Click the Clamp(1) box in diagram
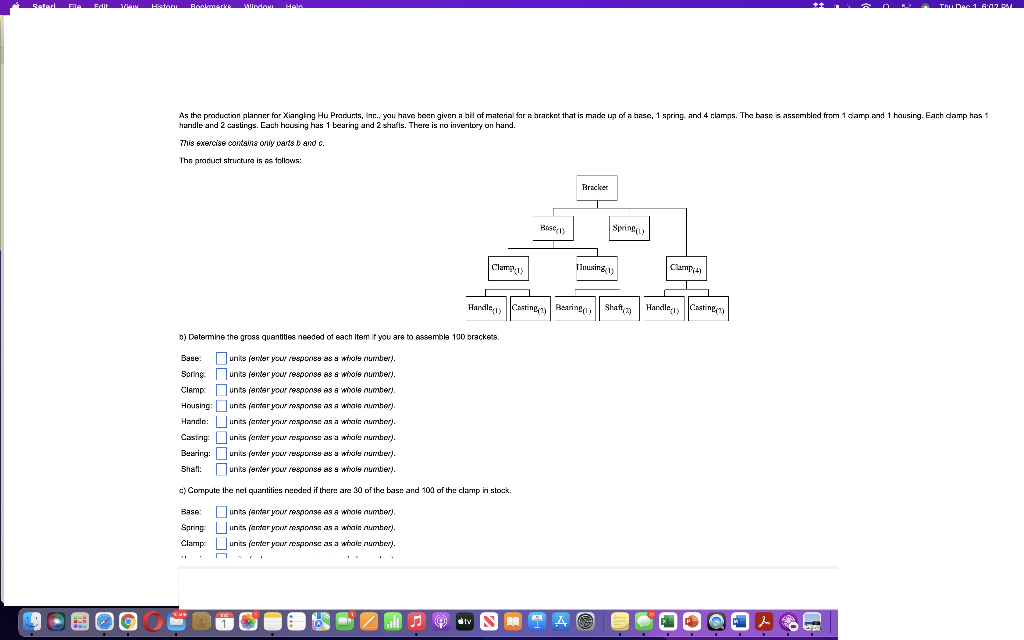 coord(509,268)
